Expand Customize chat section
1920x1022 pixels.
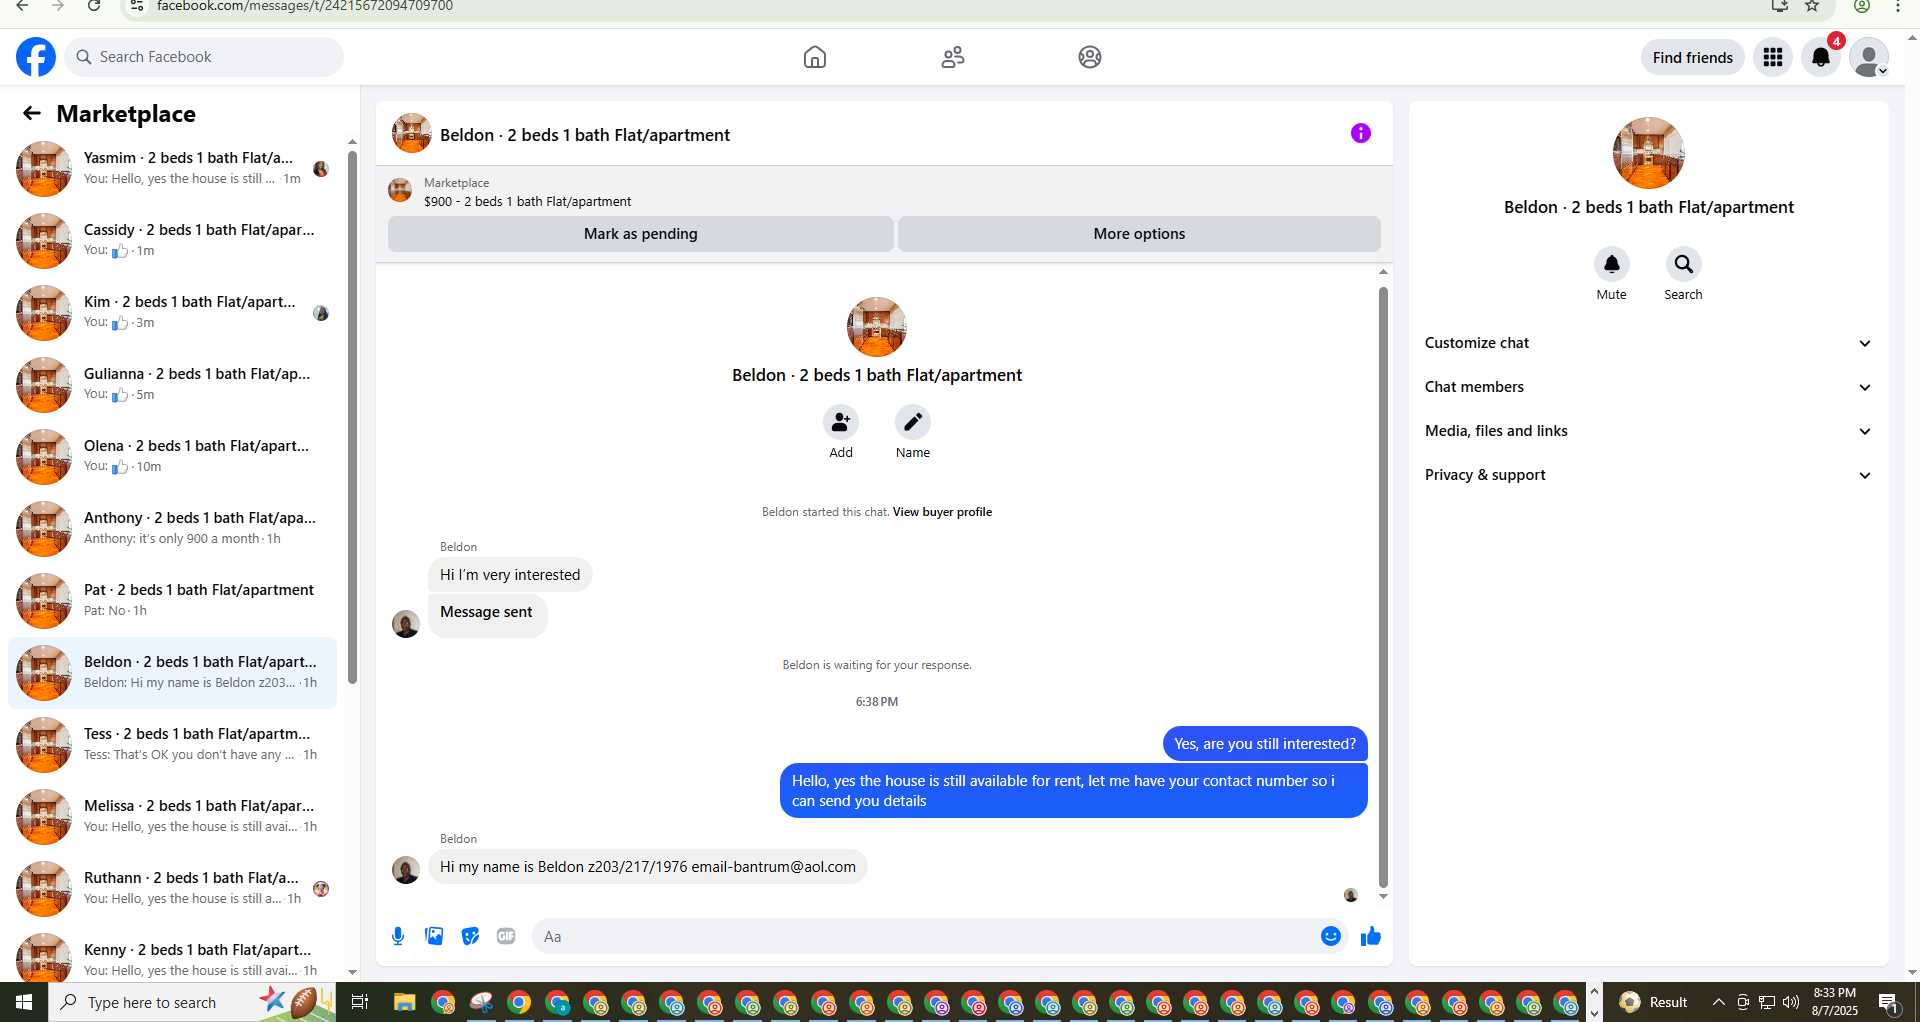(1649, 343)
